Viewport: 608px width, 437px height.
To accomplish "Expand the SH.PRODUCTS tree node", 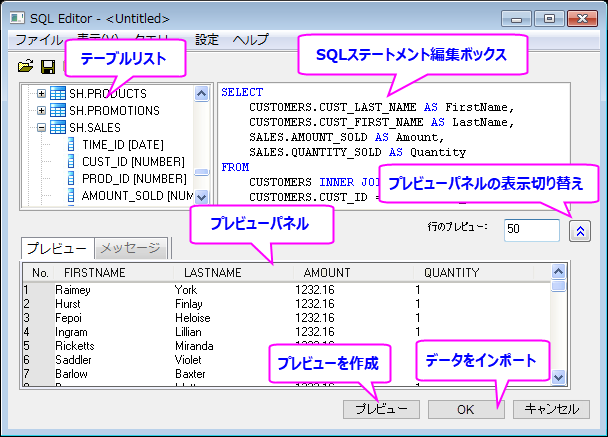I will point(41,93).
